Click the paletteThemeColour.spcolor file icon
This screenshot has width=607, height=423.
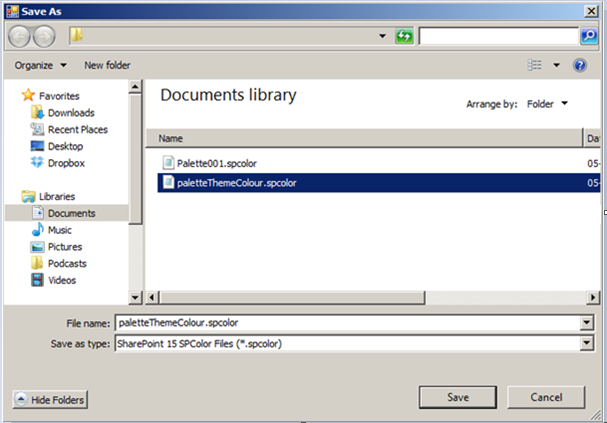[168, 182]
